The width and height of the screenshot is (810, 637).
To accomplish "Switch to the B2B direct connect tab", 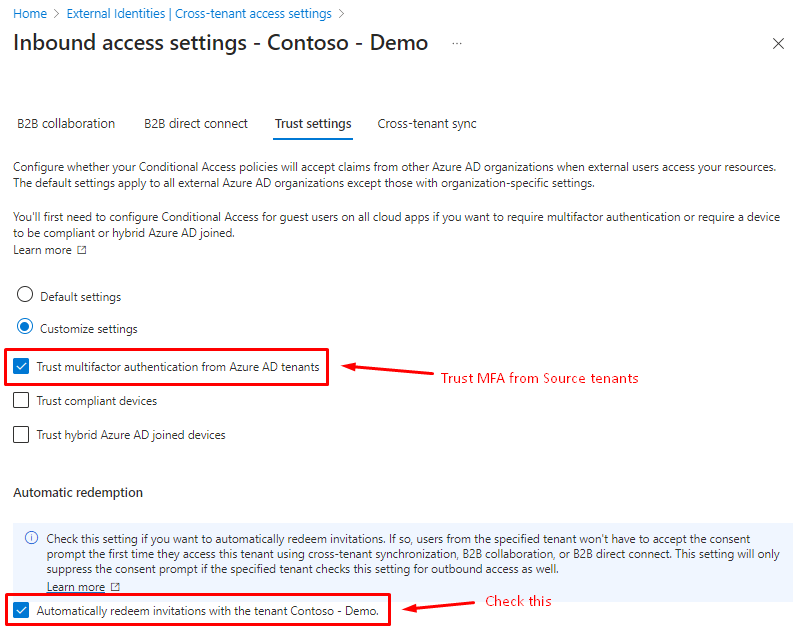I will point(196,124).
